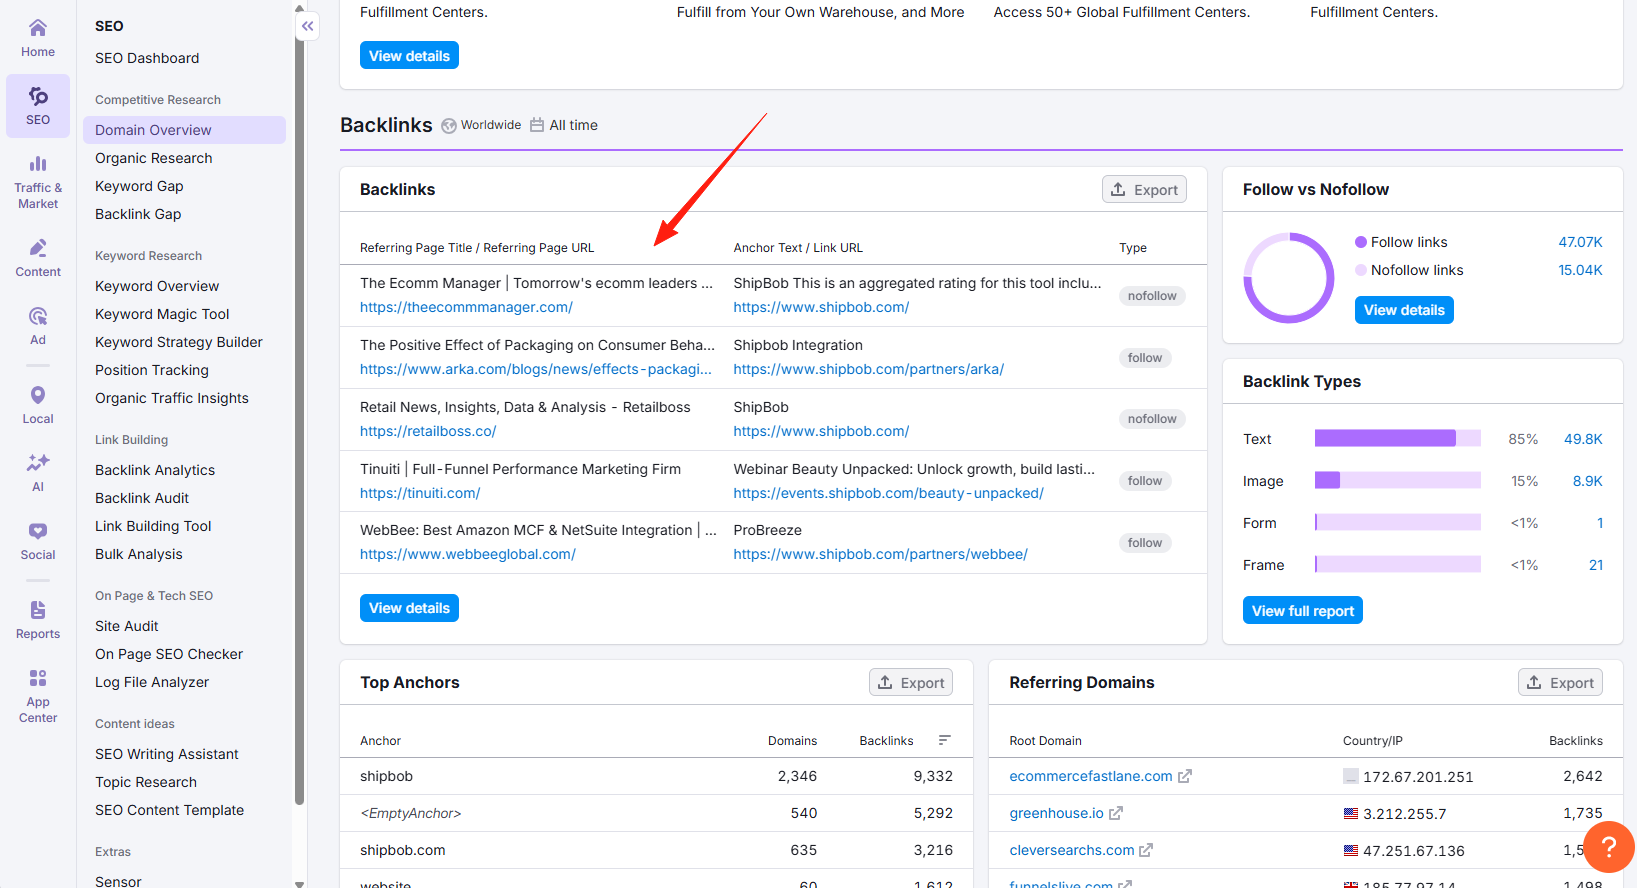Open On Page SEO Checker
1637x888 pixels.
(169, 654)
